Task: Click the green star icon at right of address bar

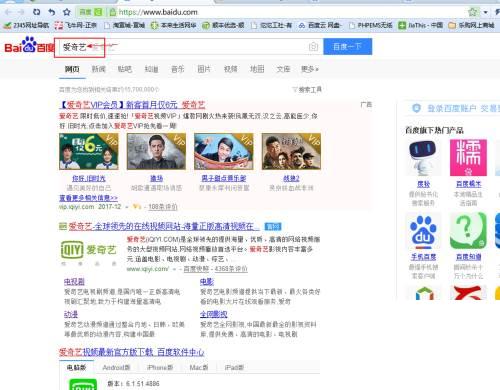Action: coord(473,12)
